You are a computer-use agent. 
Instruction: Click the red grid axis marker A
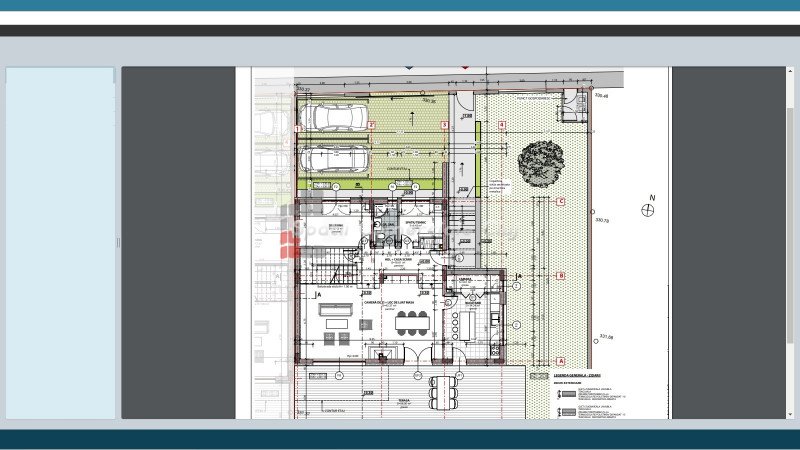point(561,361)
